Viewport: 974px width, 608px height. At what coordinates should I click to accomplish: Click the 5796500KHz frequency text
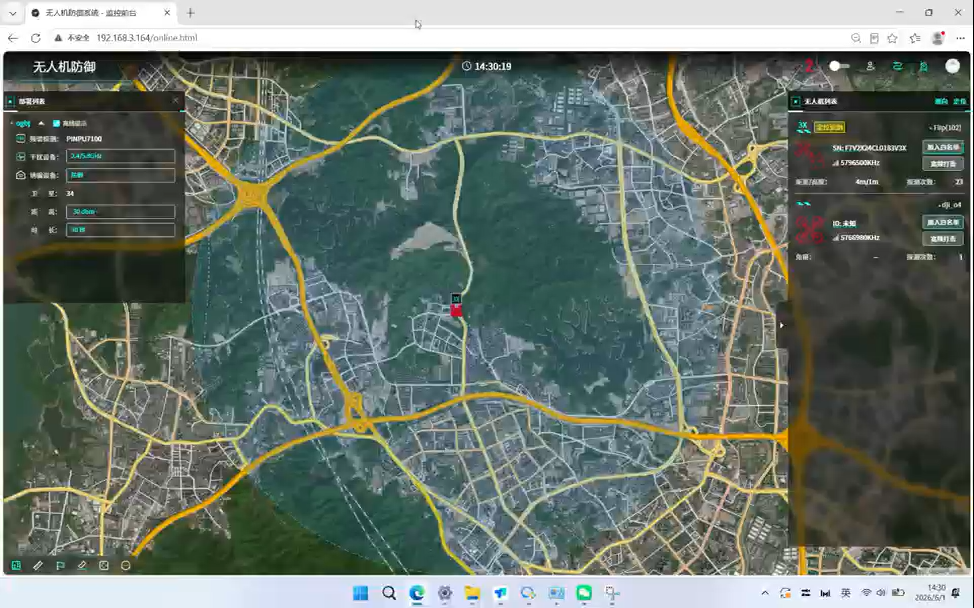coord(860,163)
